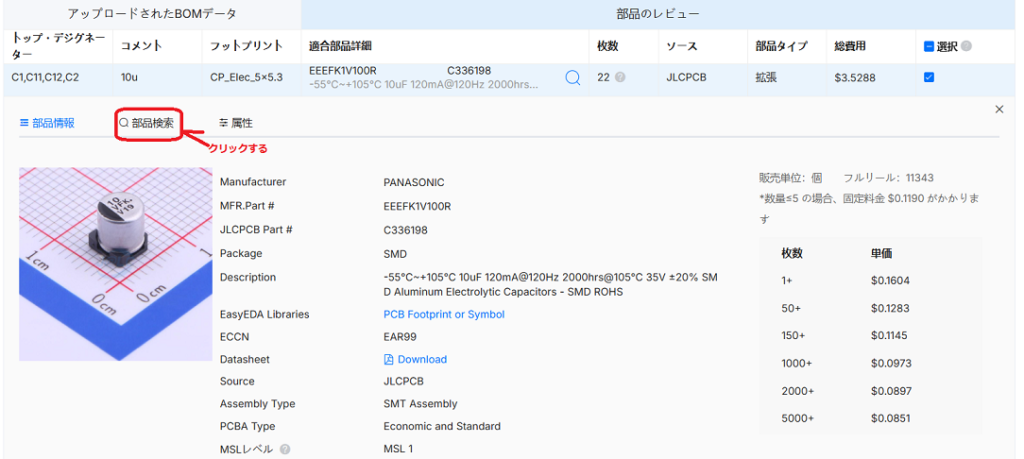Click the 部品タイプ column header
The image size is (1024, 459).
pos(781,46)
